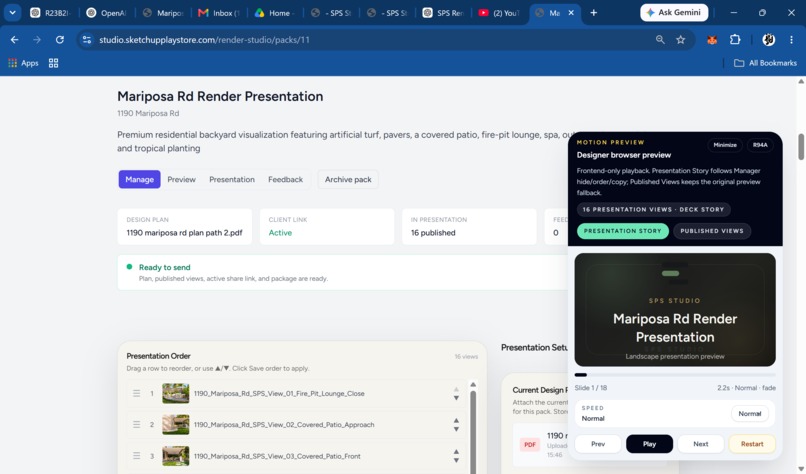Select the Manage tab
This screenshot has height=474, width=806.
click(x=139, y=179)
